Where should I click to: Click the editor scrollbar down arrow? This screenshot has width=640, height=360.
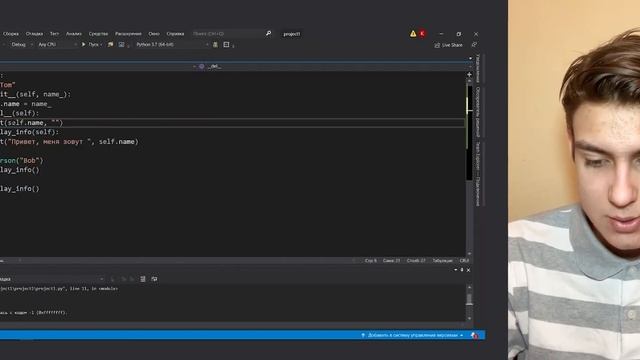[469, 253]
